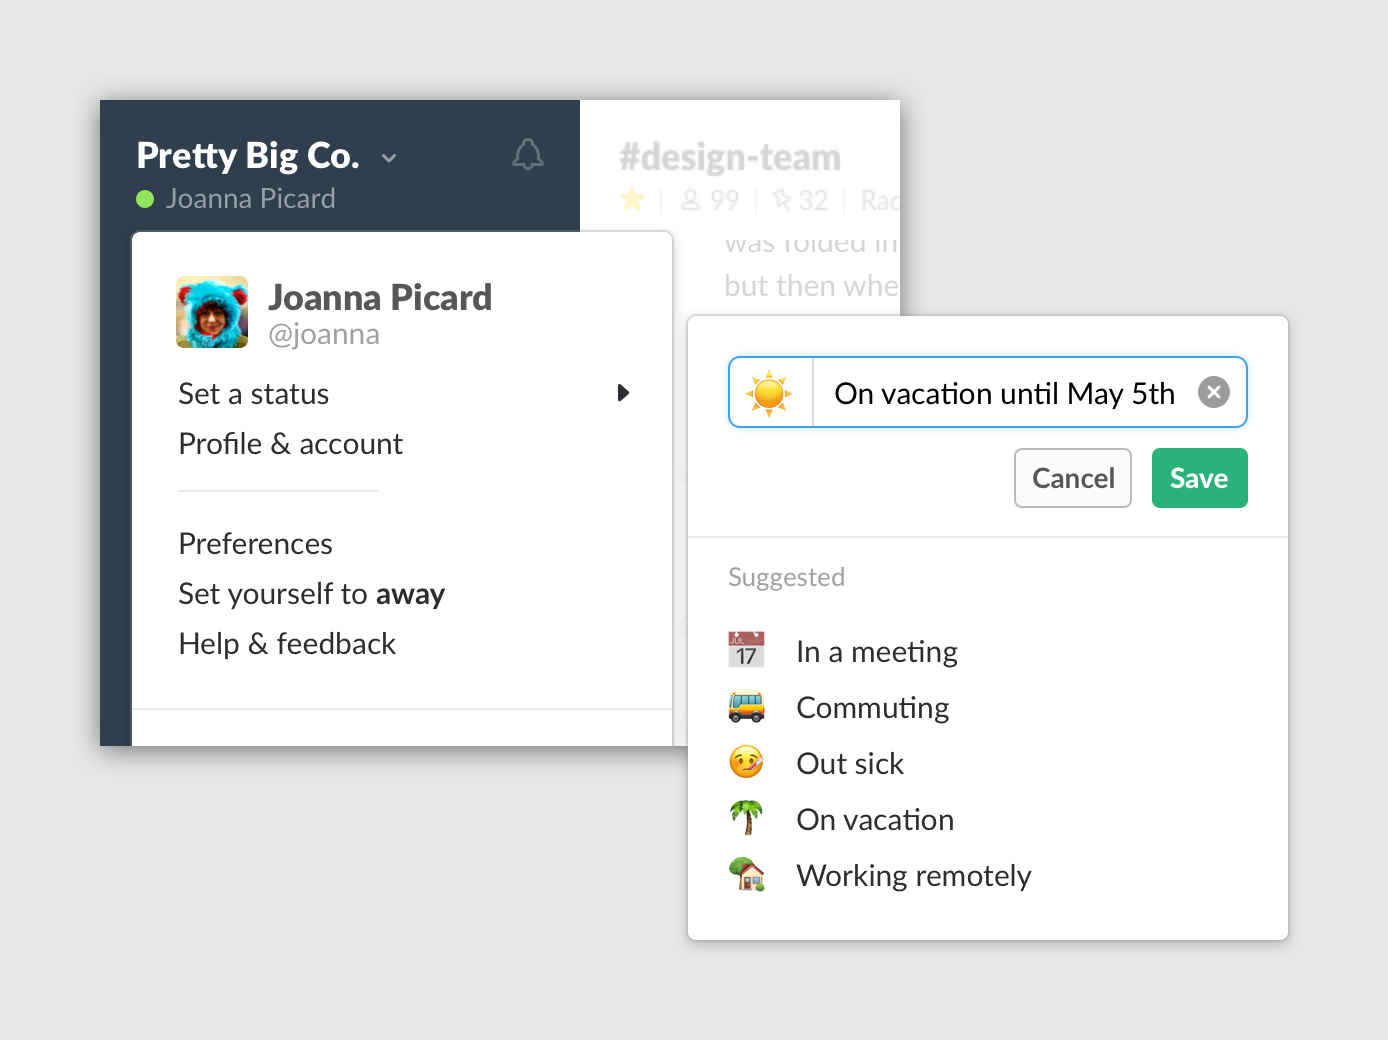Click the sick face emoji icon

point(746,763)
